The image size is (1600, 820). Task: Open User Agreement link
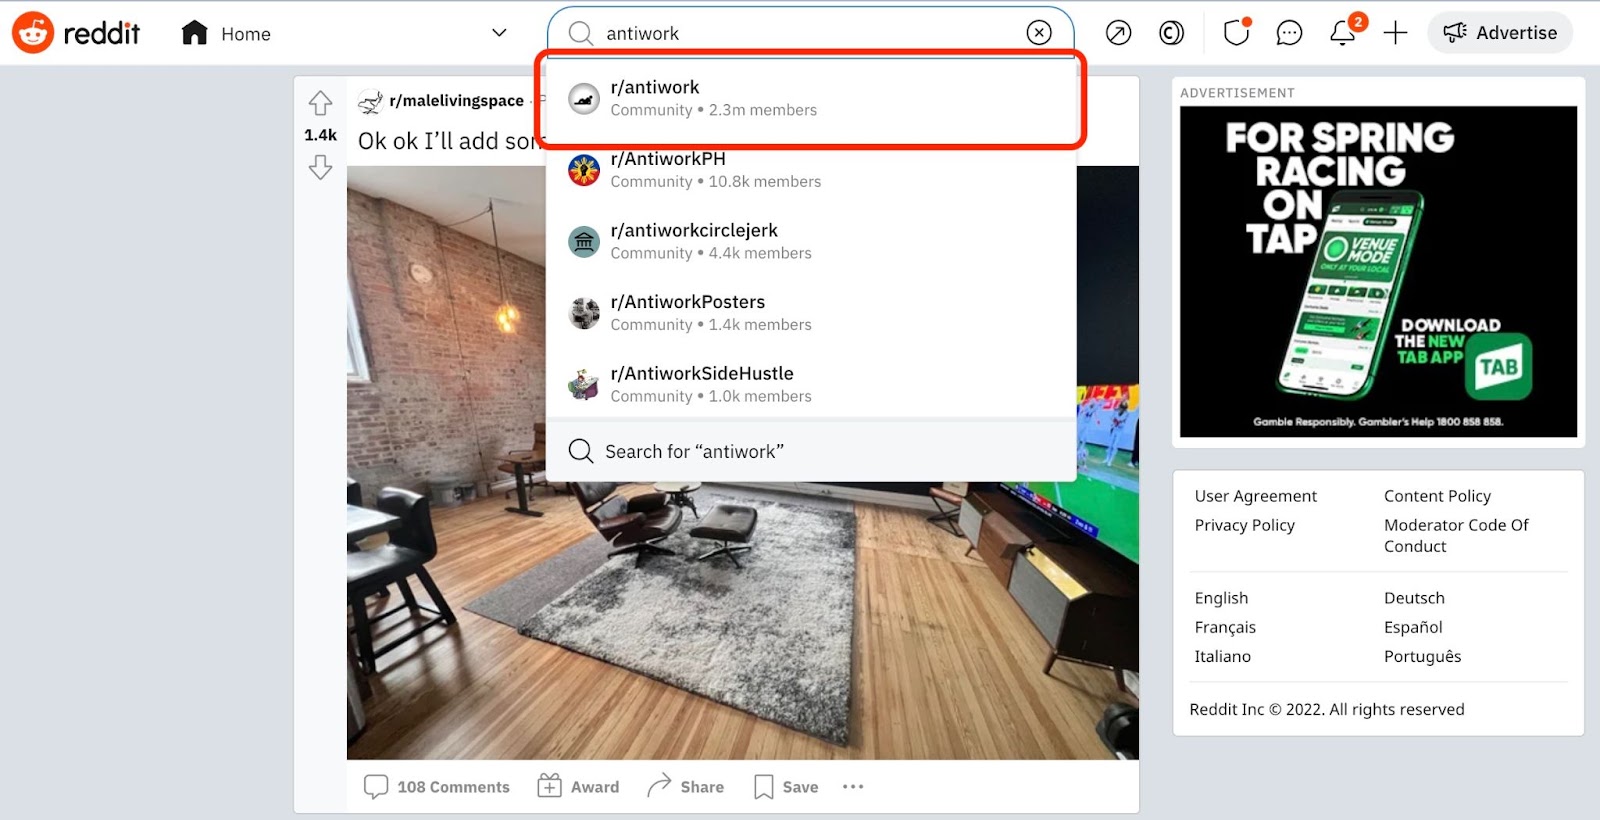point(1255,496)
